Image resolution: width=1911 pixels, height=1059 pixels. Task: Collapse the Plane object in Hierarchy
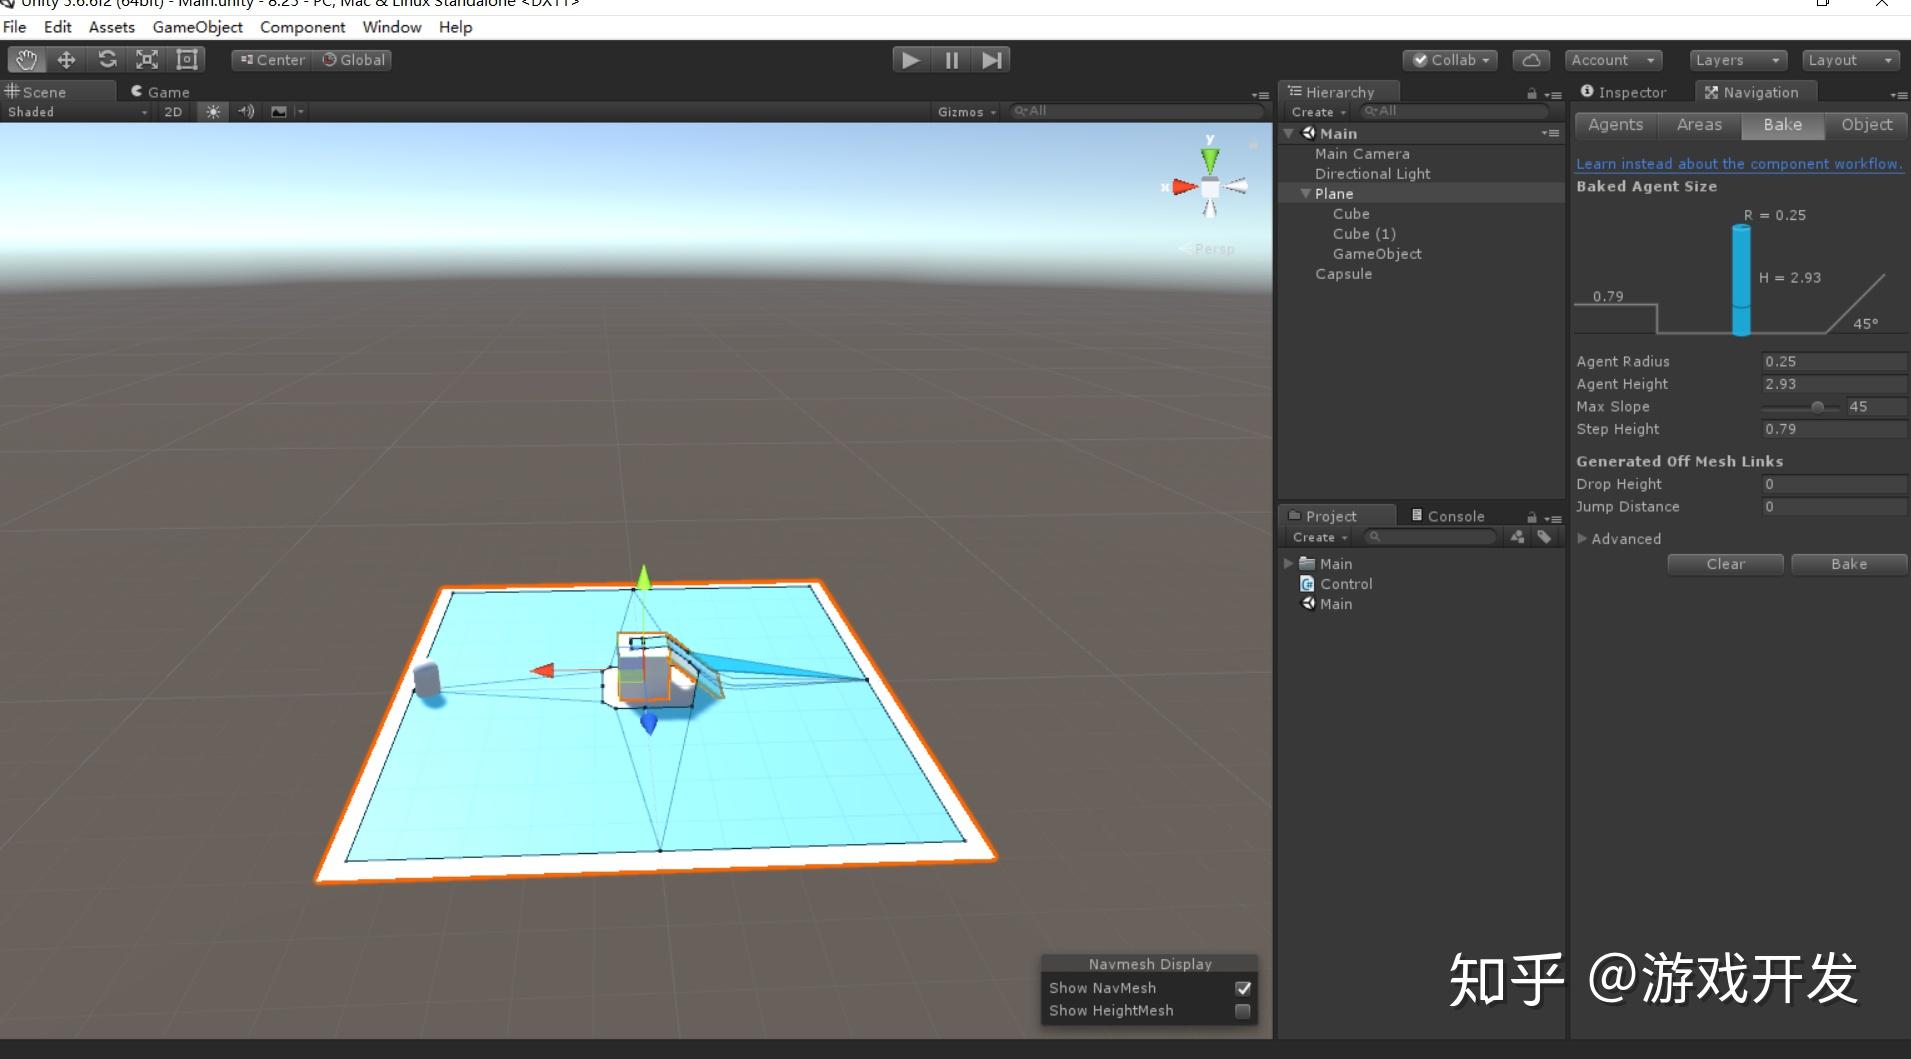pos(1306,194)
